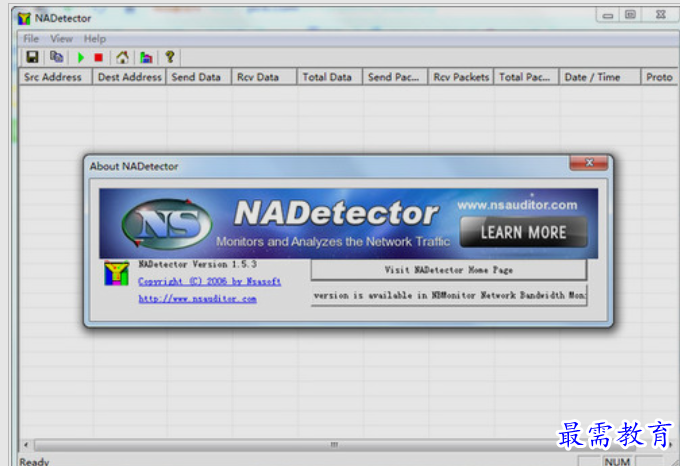Click the Ready status bar text
This screenshot has height=466, width=680.
point(34,461)
